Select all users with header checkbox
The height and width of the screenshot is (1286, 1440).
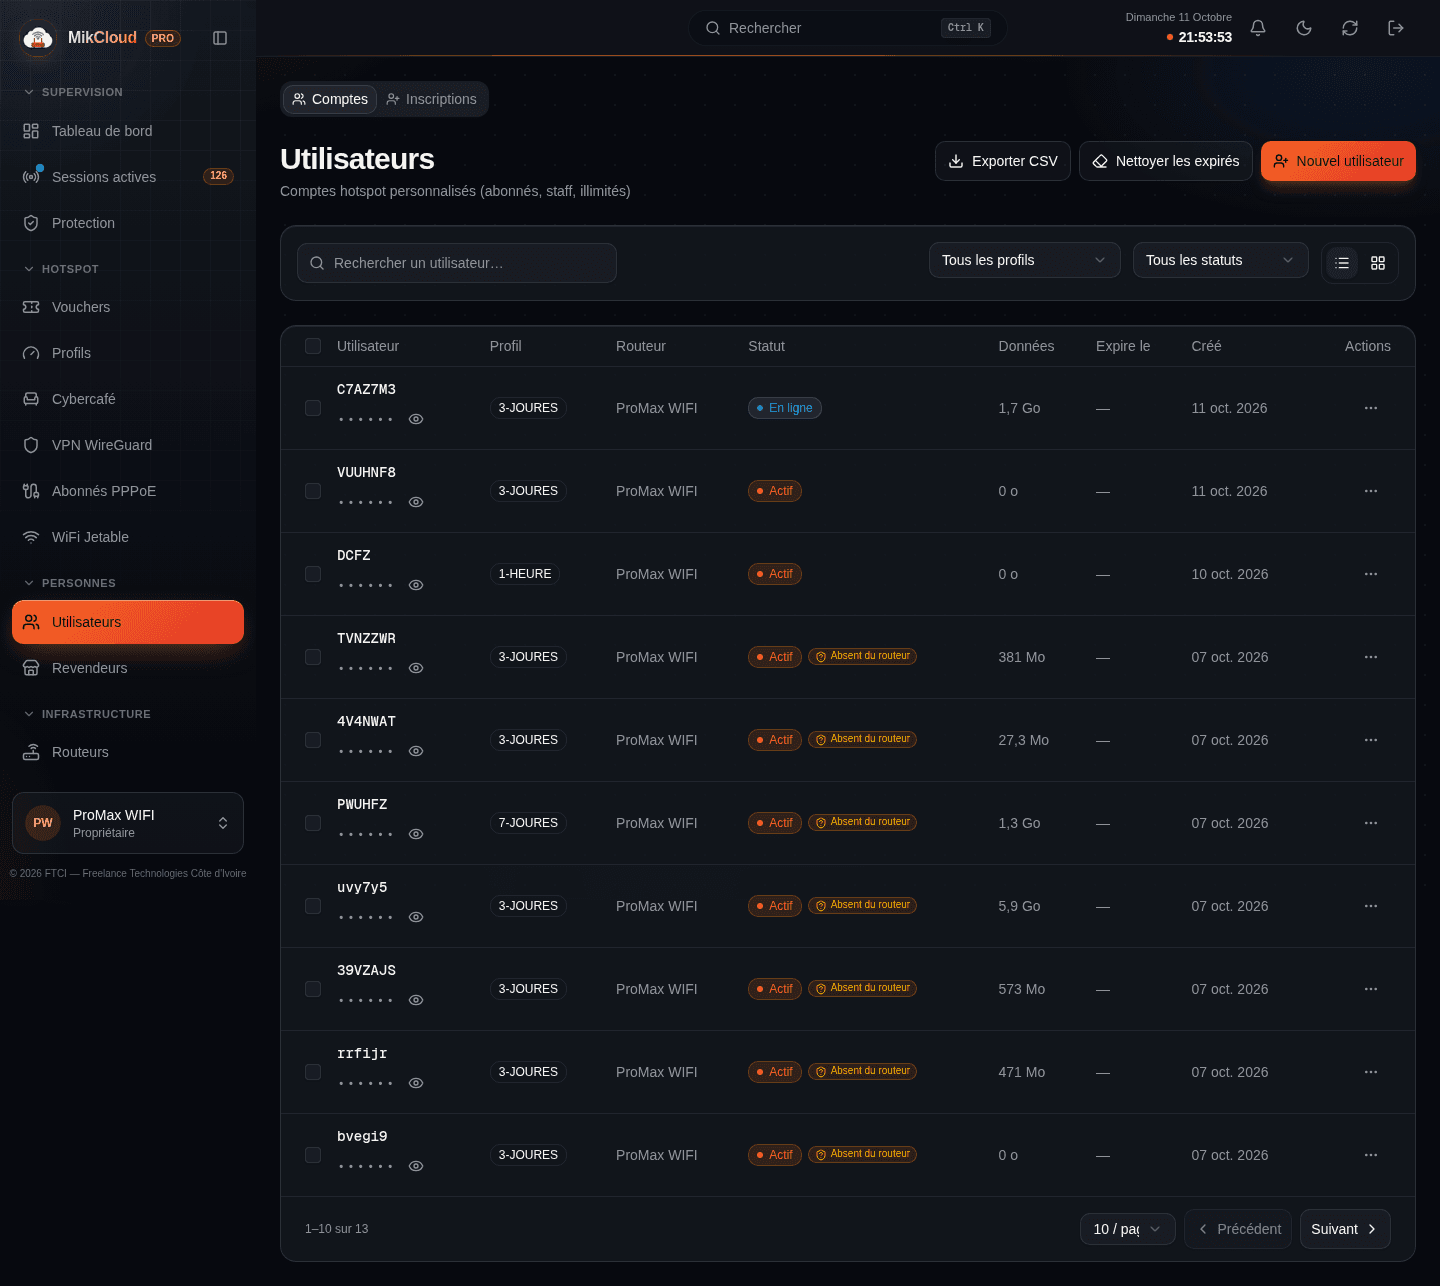point(313,346)
